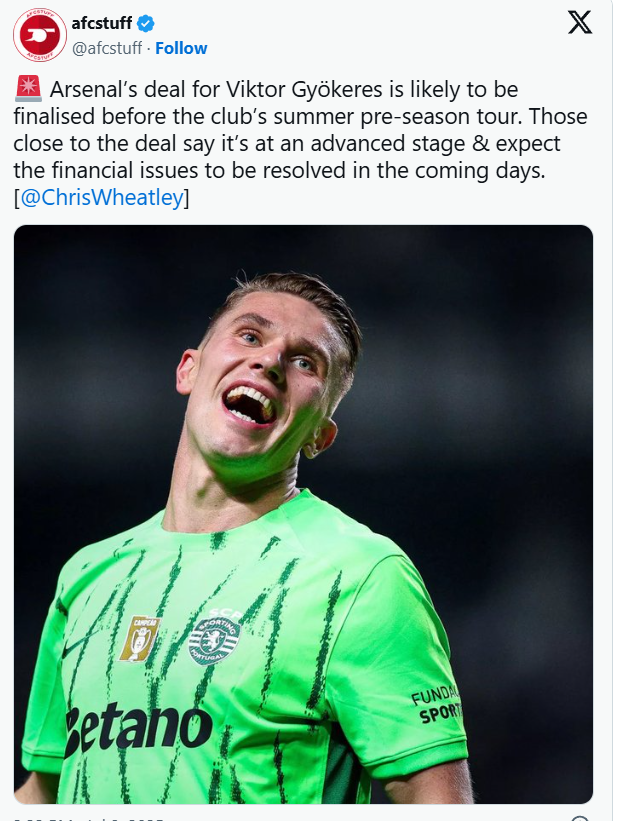
Task: Click the gold Campeão badge on shirt
Action: pyautogui.click(x=139, y=638)
